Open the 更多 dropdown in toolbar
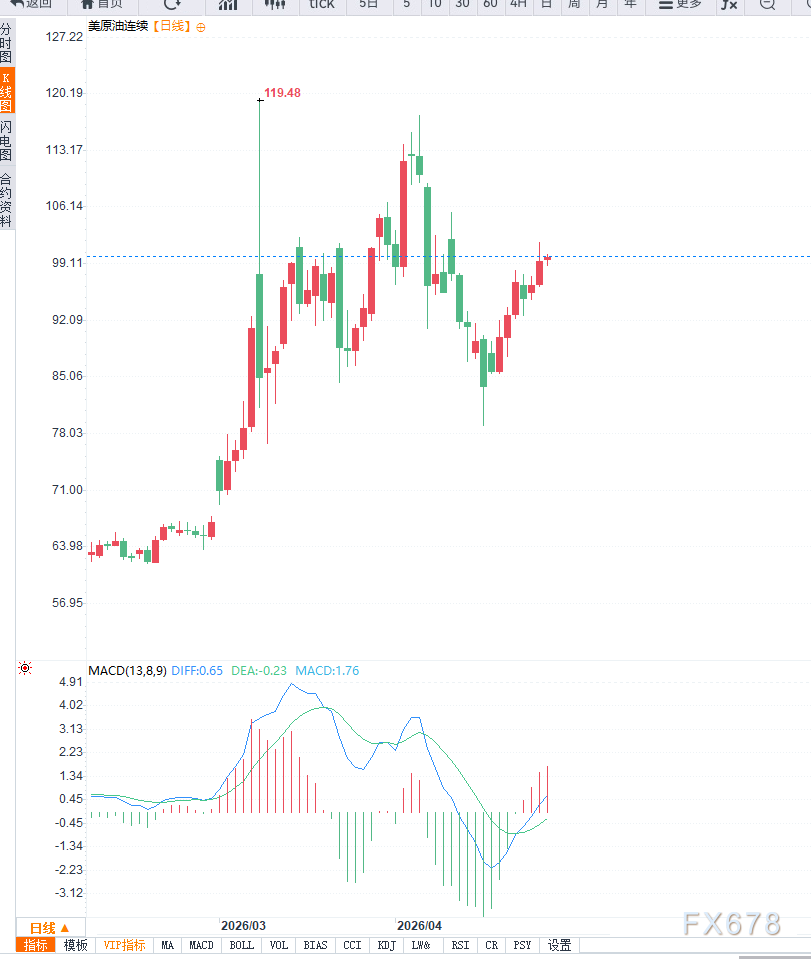 point(680,5)
